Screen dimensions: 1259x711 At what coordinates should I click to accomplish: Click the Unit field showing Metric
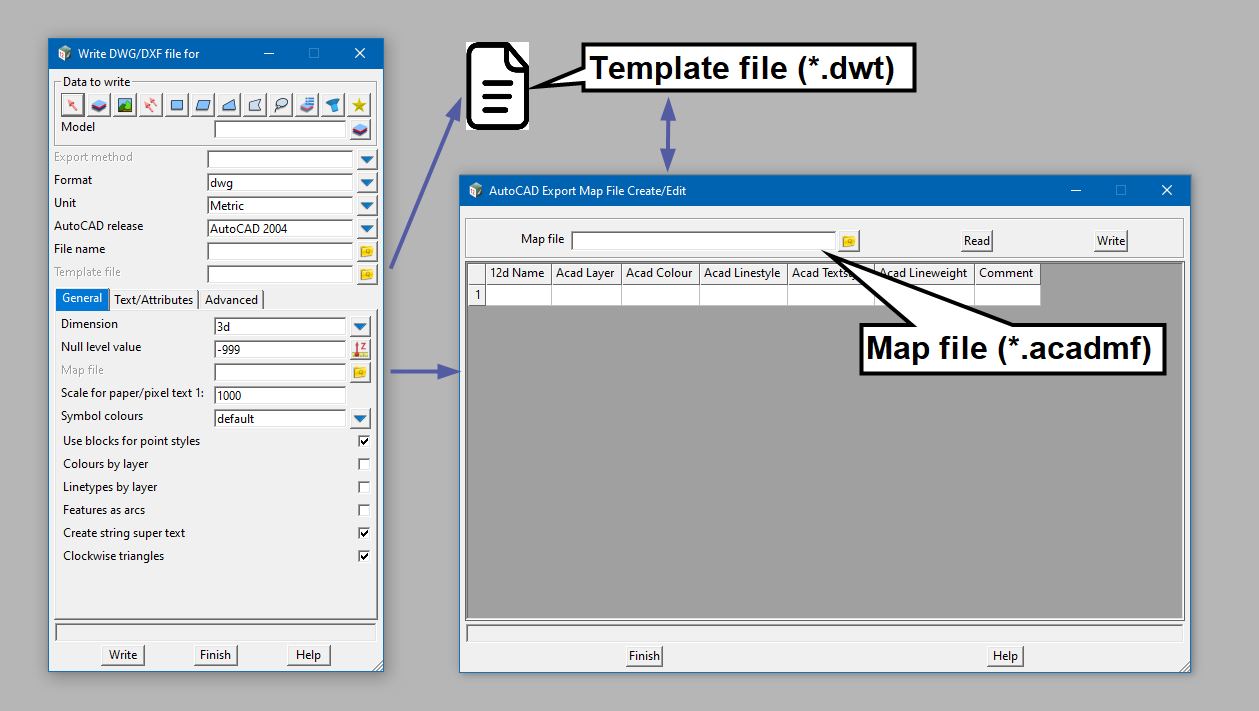tap(280, 206)
